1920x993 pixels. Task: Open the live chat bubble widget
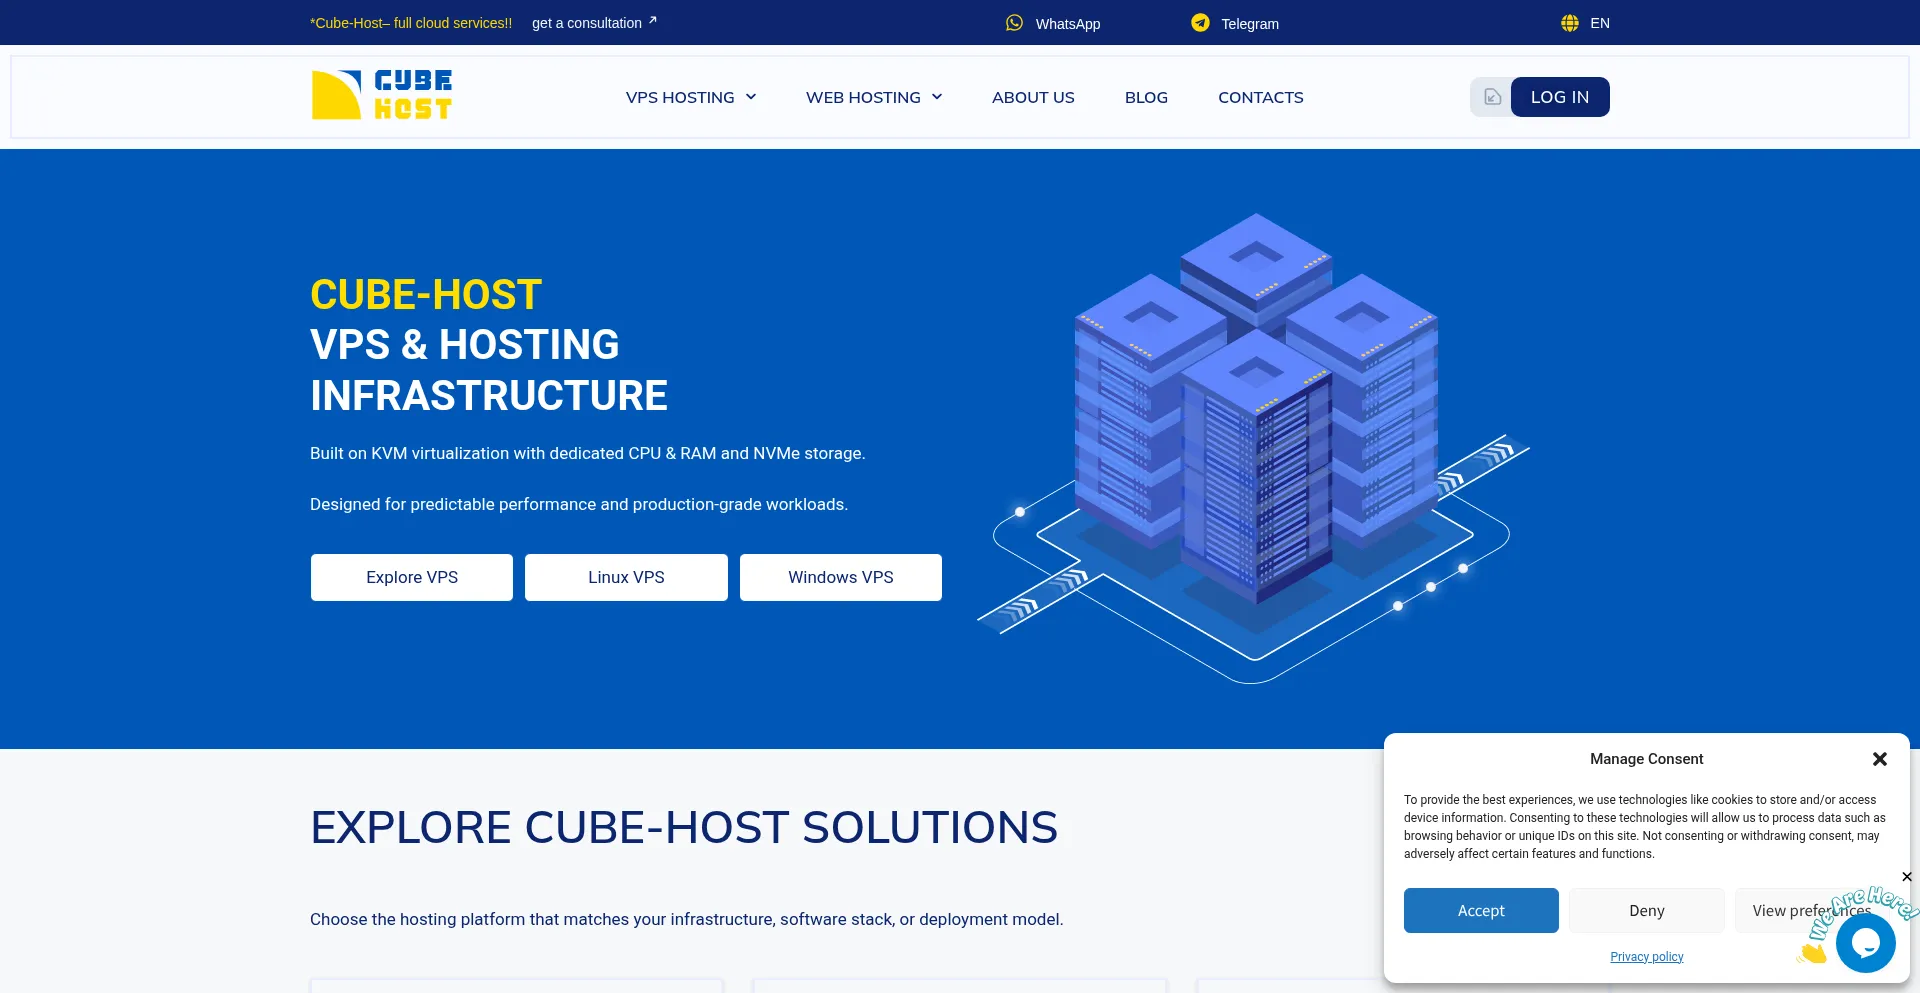point(1865,942)
